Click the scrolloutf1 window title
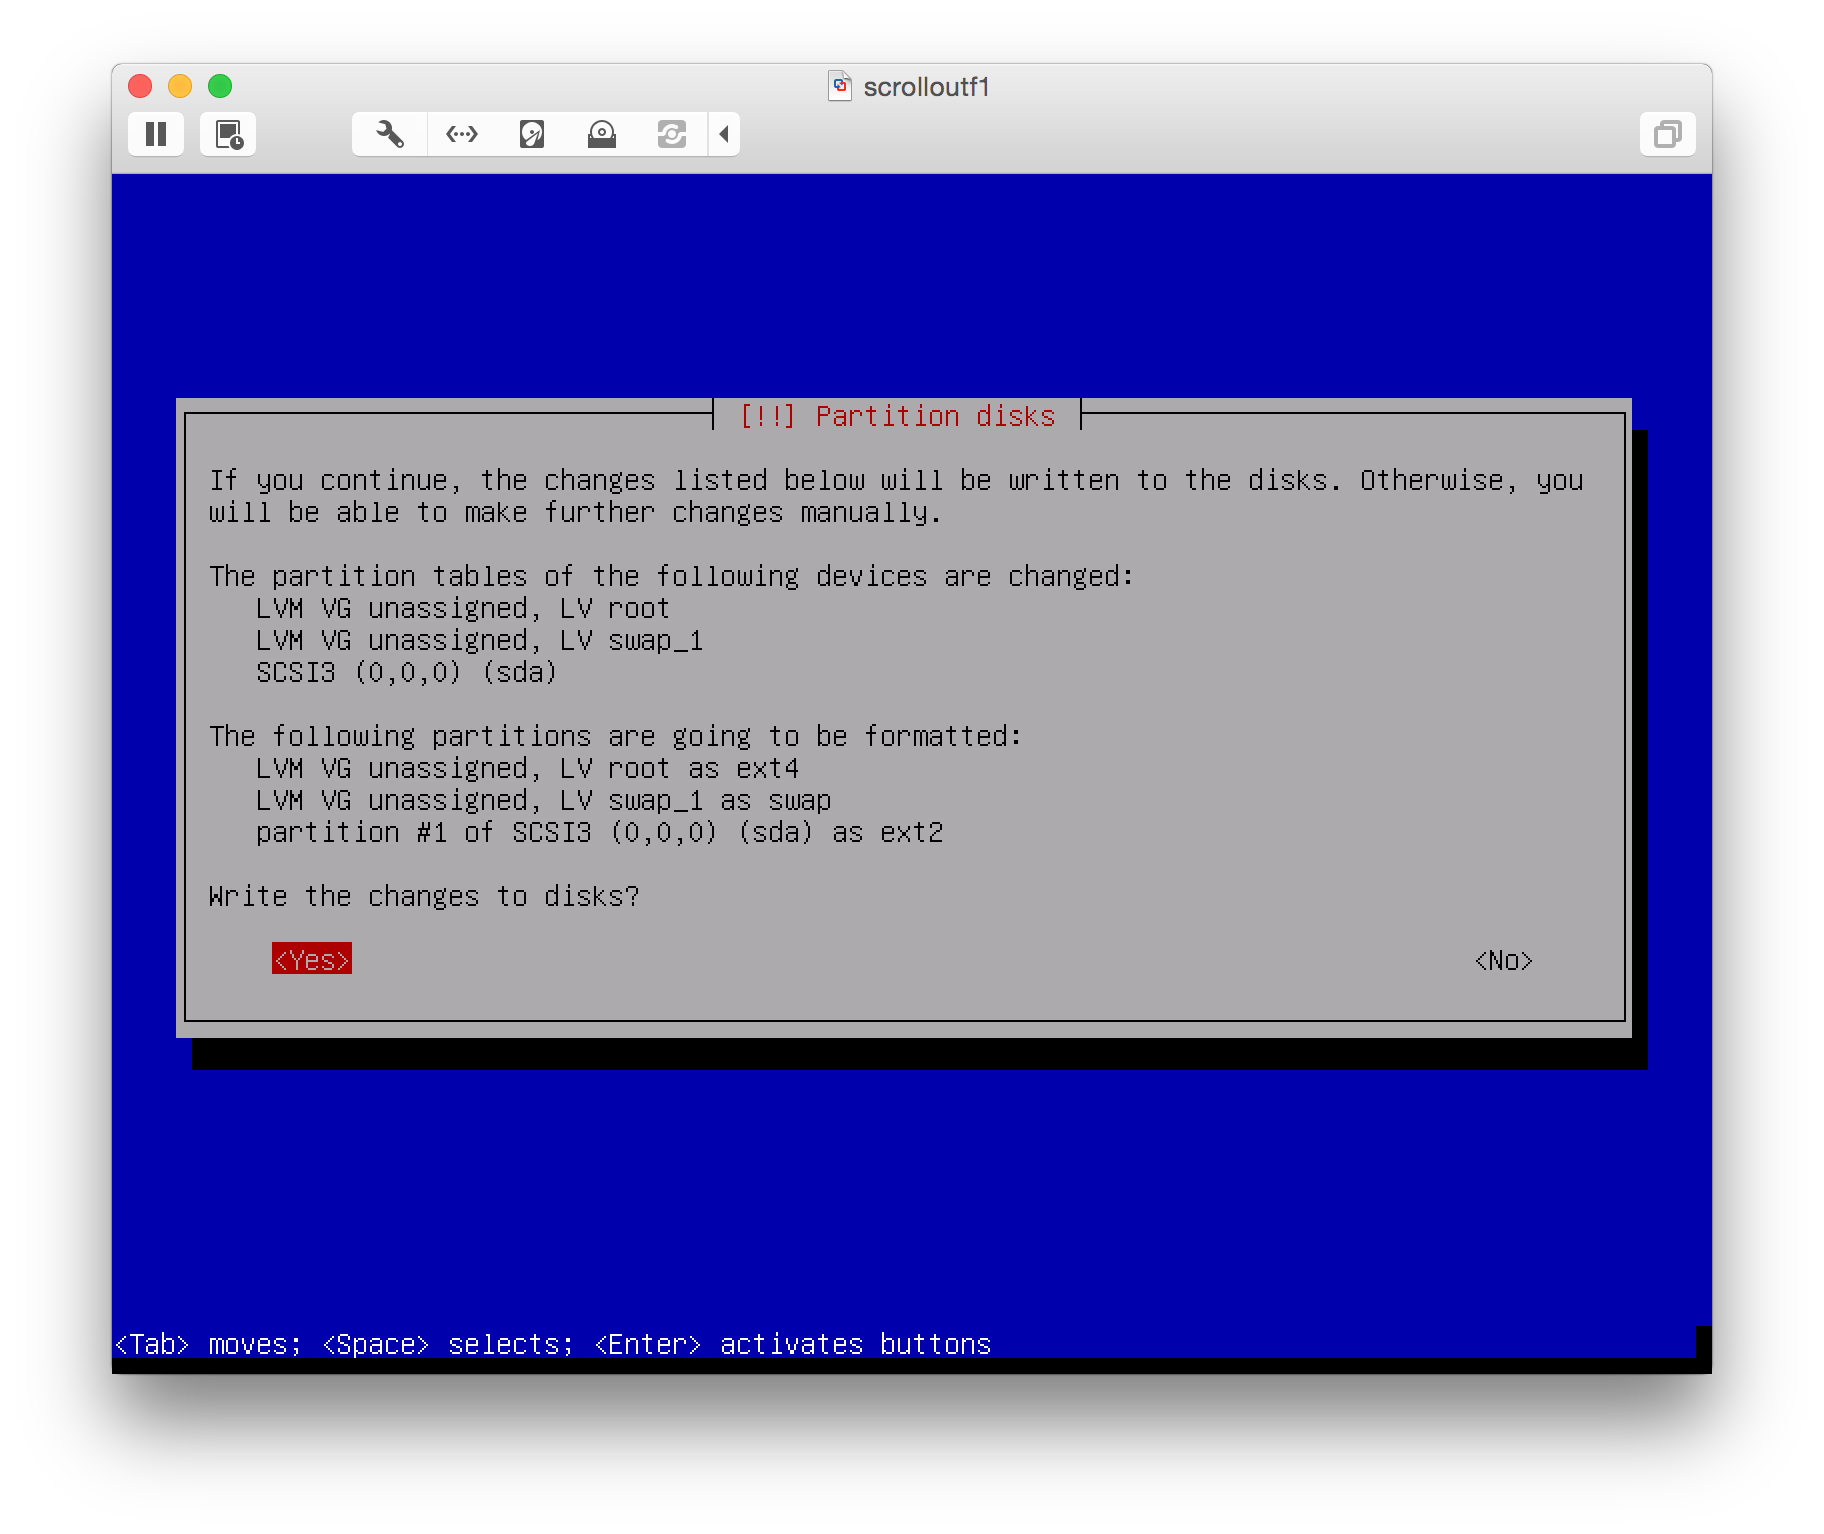This screenshot has width=1824, height=1534. 926,87
